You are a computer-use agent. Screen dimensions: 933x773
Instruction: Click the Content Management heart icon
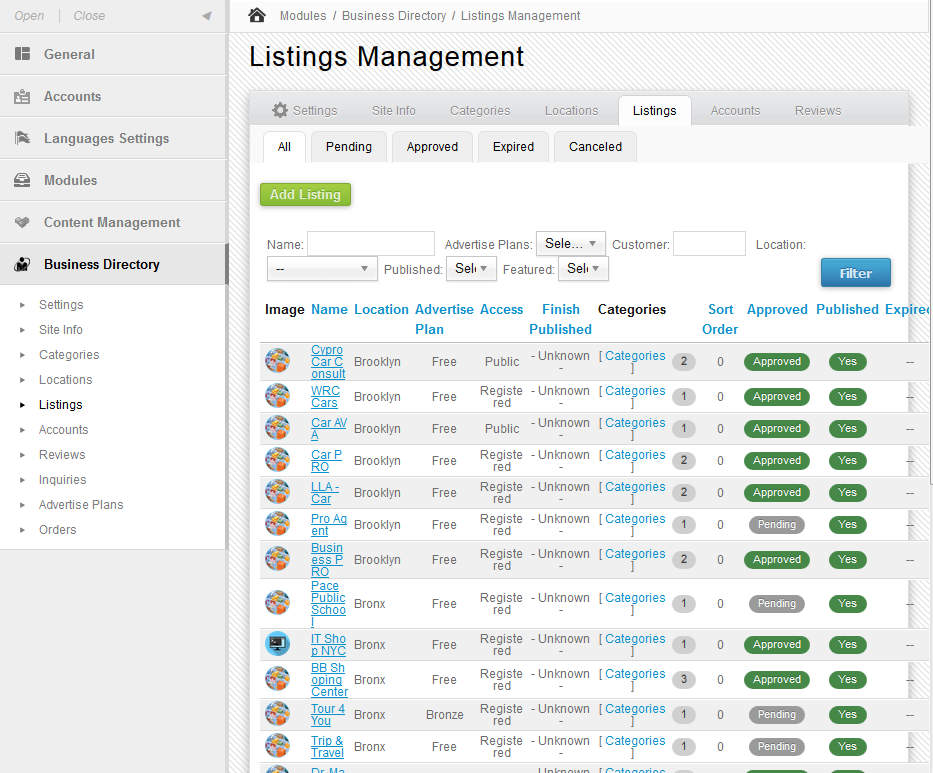click(22, 222)
